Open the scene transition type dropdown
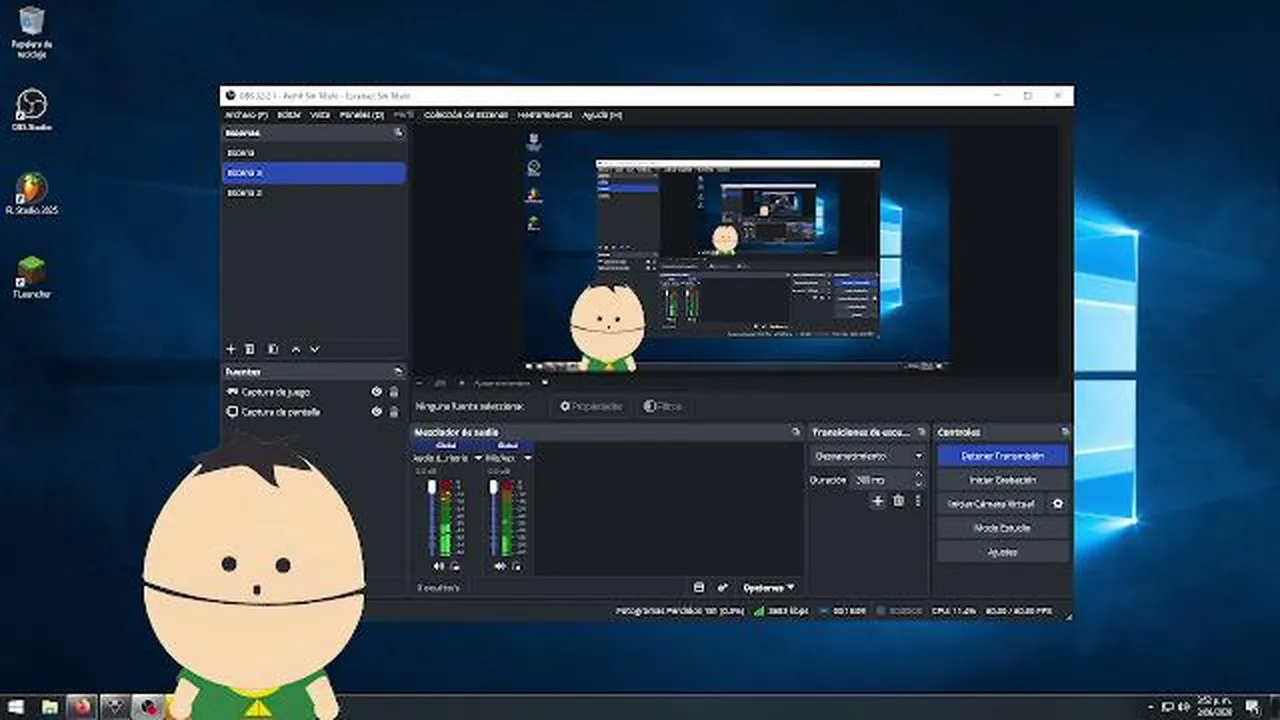 [x=868, y=456]
